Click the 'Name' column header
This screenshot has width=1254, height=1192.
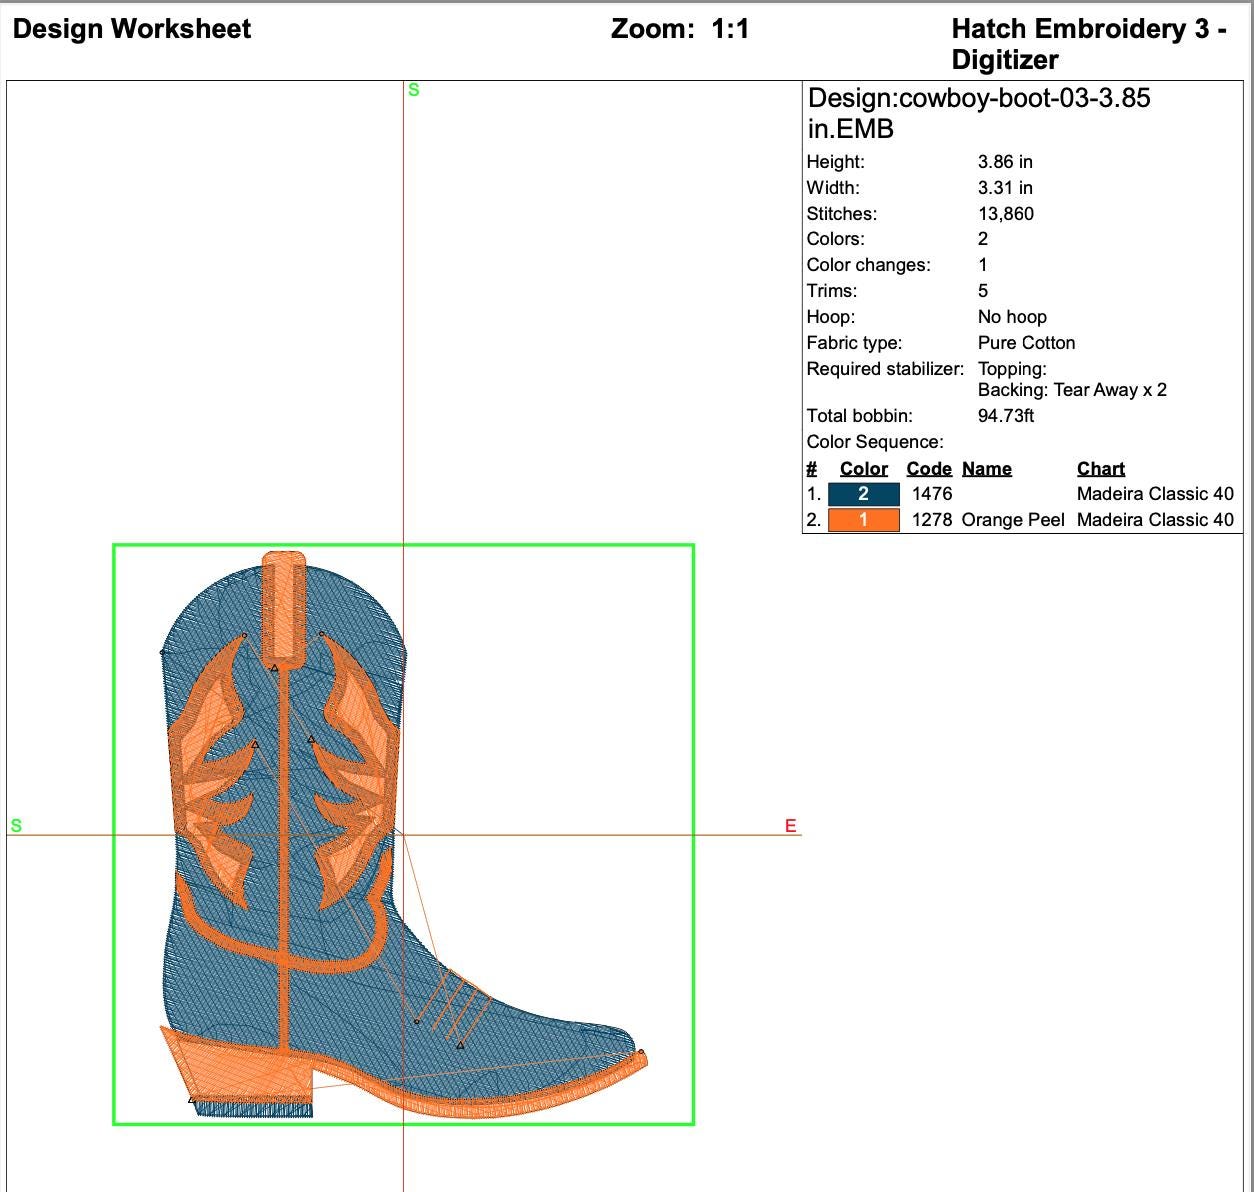point(987,469)
